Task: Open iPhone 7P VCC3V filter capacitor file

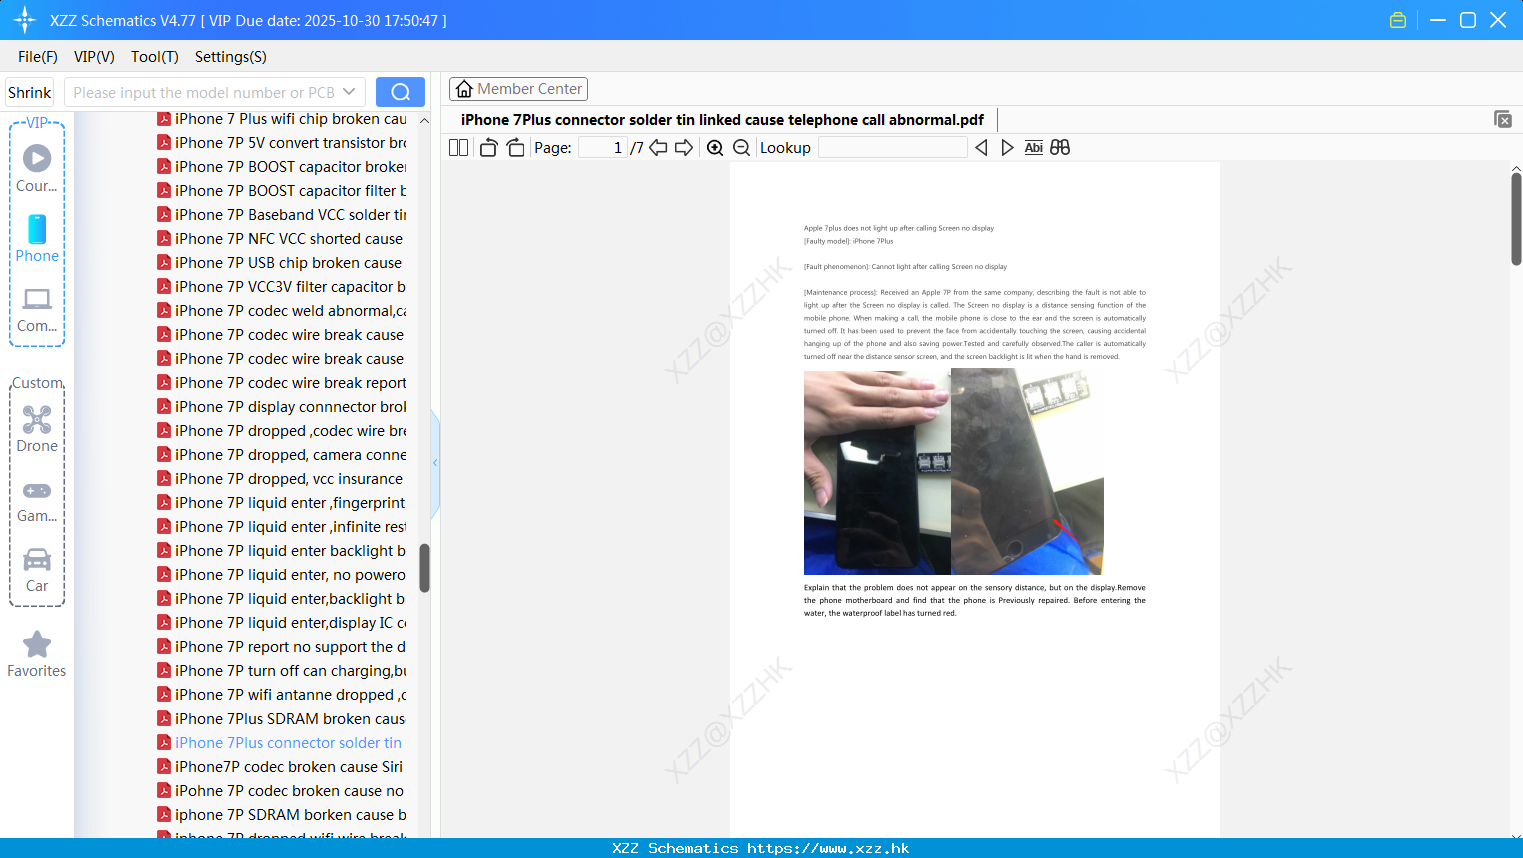Action: point(282,287)
